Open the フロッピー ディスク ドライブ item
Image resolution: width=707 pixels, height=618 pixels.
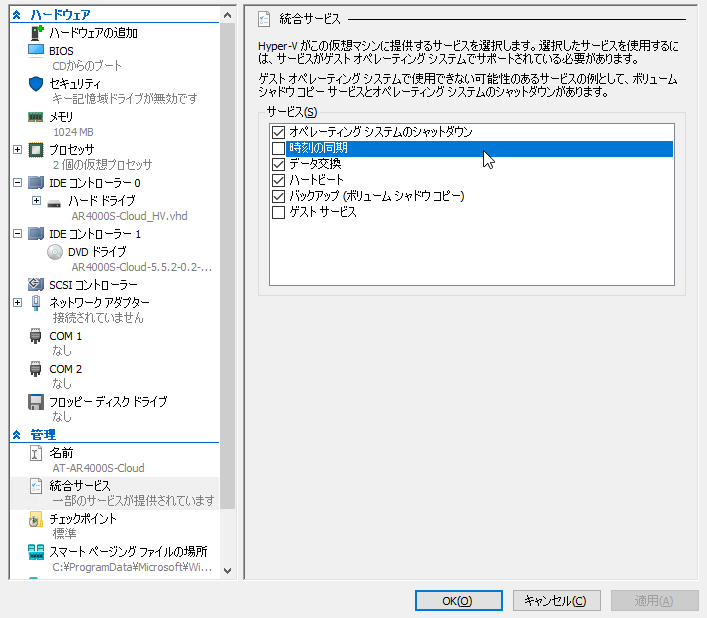(x=108, y=402)
